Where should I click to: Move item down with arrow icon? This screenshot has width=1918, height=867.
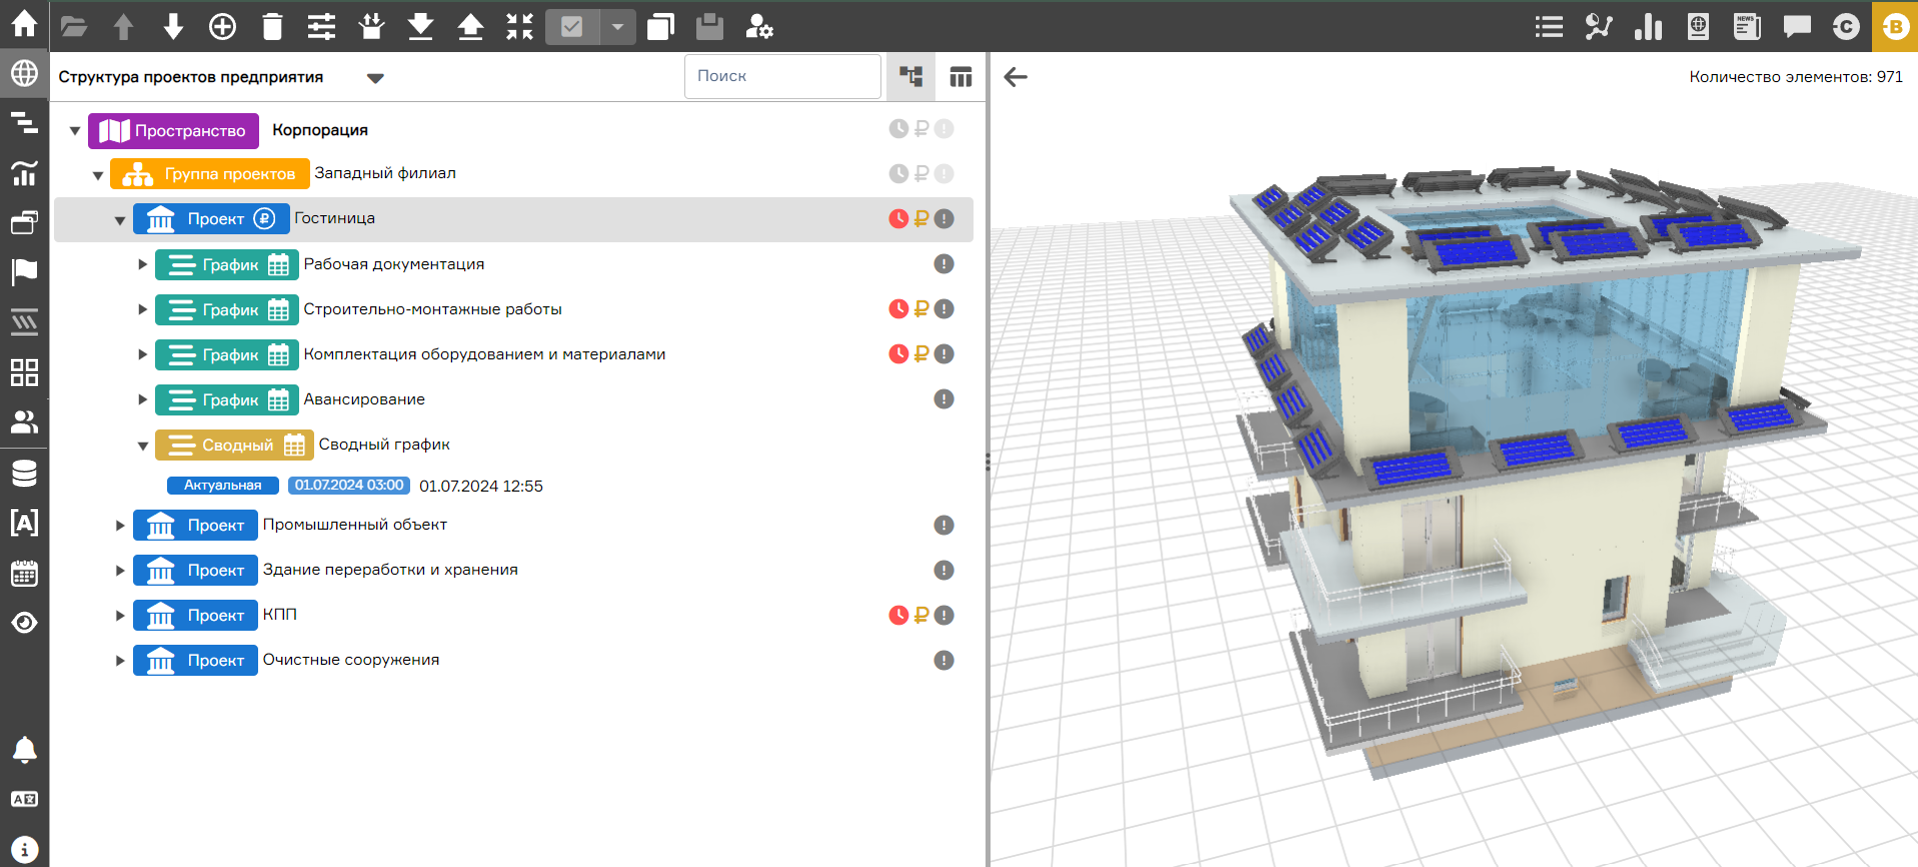pyautogui.click(x=173, y=26)
